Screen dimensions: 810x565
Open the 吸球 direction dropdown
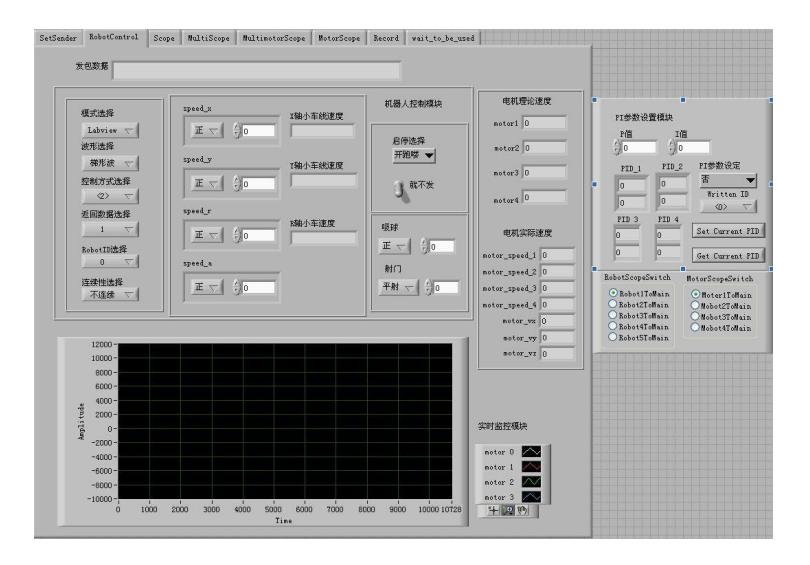(x=395, y=246)
